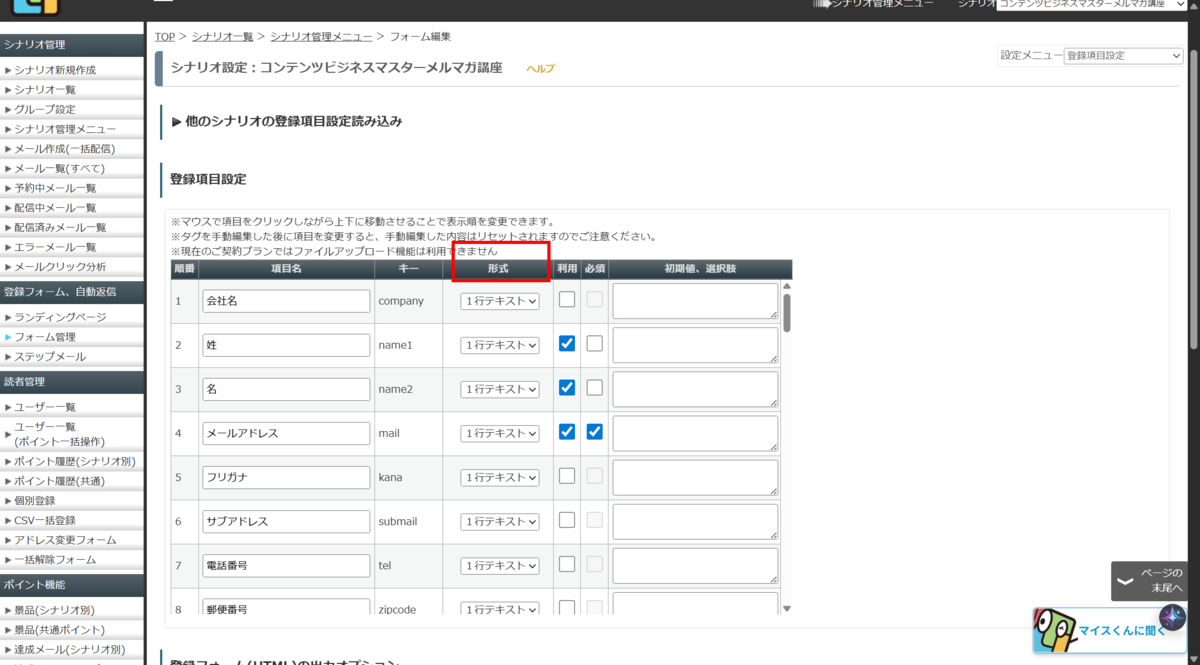The image size is (1200, 665).
Task: Open シナリオ新規作成 in sidebar
Action: 55,70
